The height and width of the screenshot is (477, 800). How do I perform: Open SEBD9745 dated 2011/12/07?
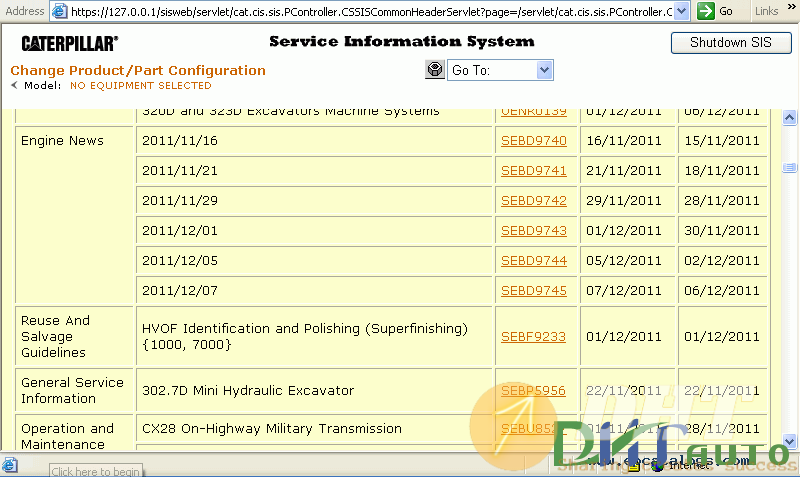click(533, 291)
